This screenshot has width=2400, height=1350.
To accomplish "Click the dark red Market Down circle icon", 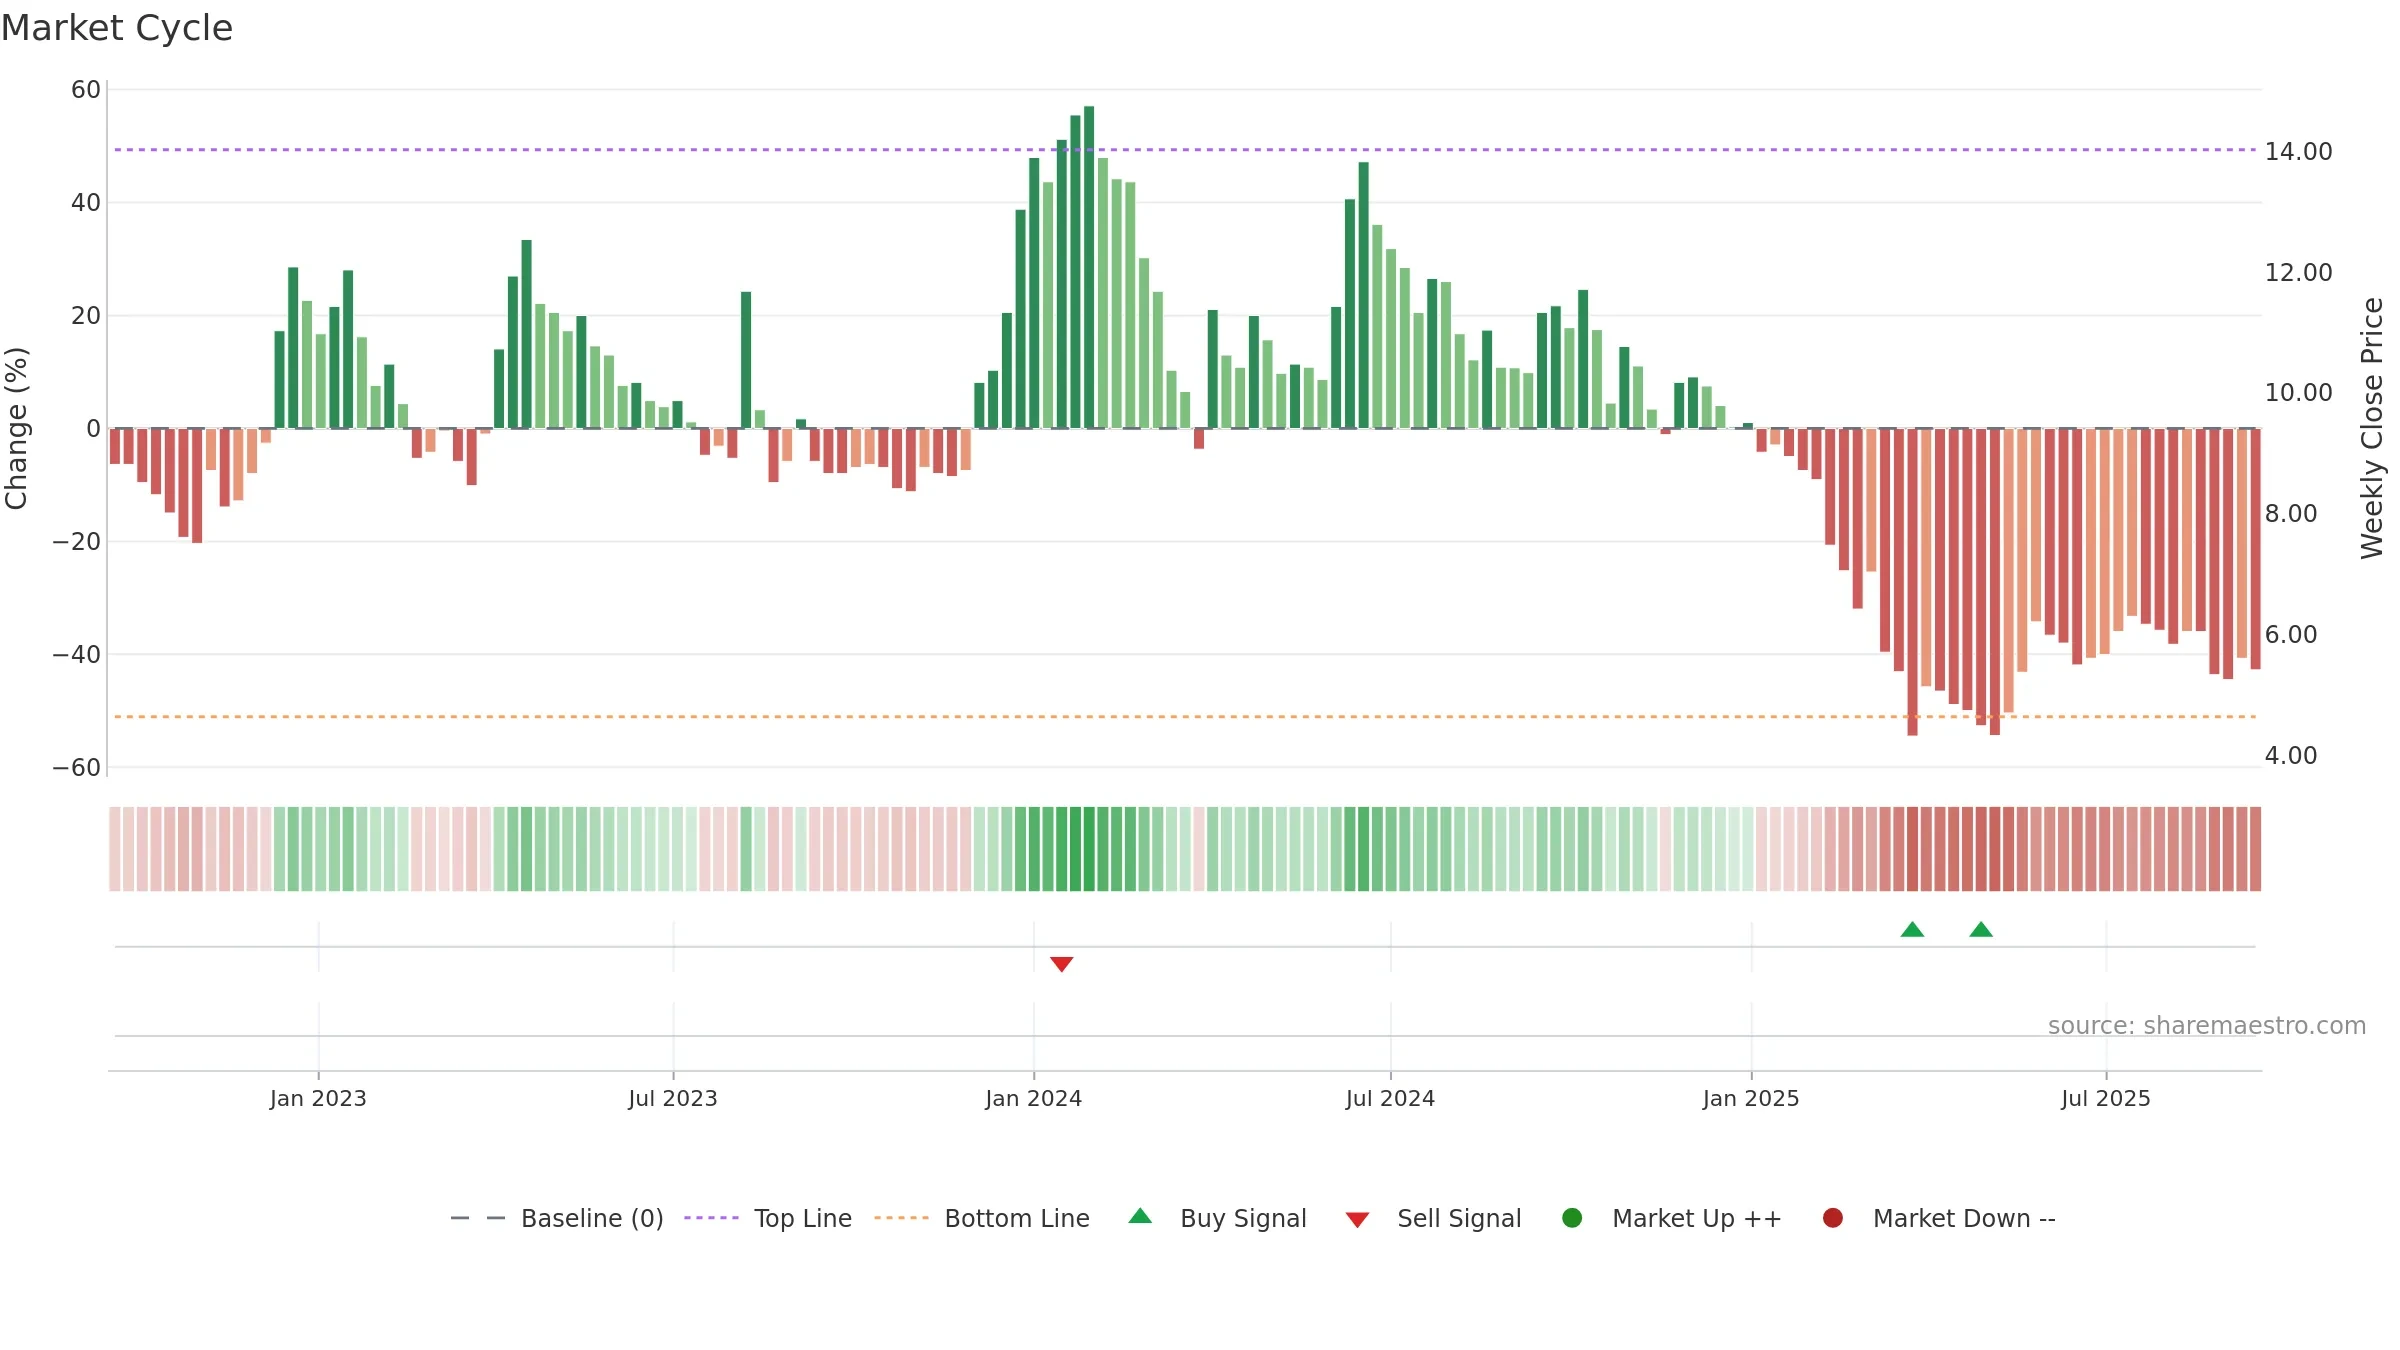I will point(1833,1218).
